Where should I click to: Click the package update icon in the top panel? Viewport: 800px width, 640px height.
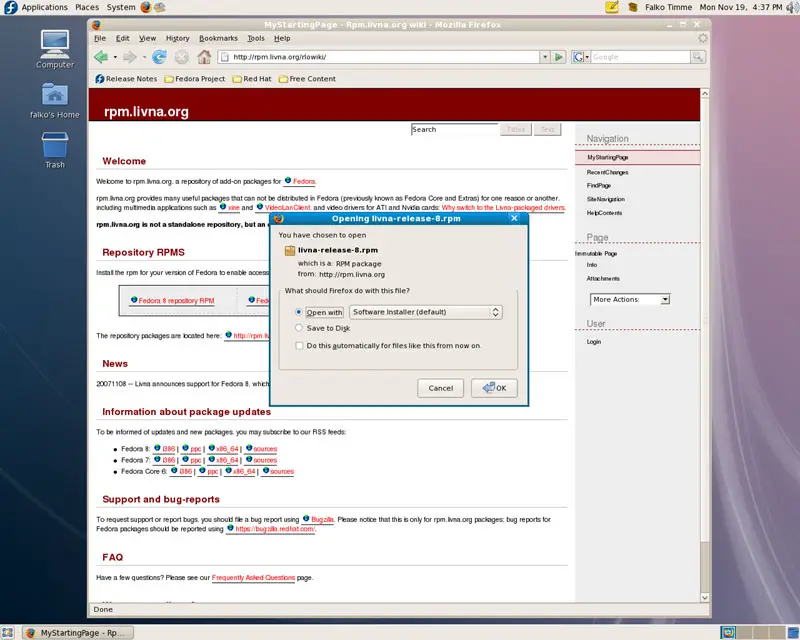point(633,7)
